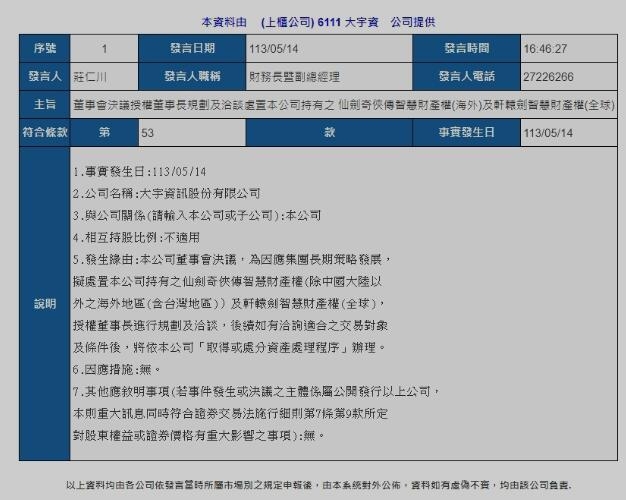Click the line starting 擬處置本公司持有之仙劍奇俠傳
Image resolution: width=626 pixels, height=500 pixels.
coord(228,282)
